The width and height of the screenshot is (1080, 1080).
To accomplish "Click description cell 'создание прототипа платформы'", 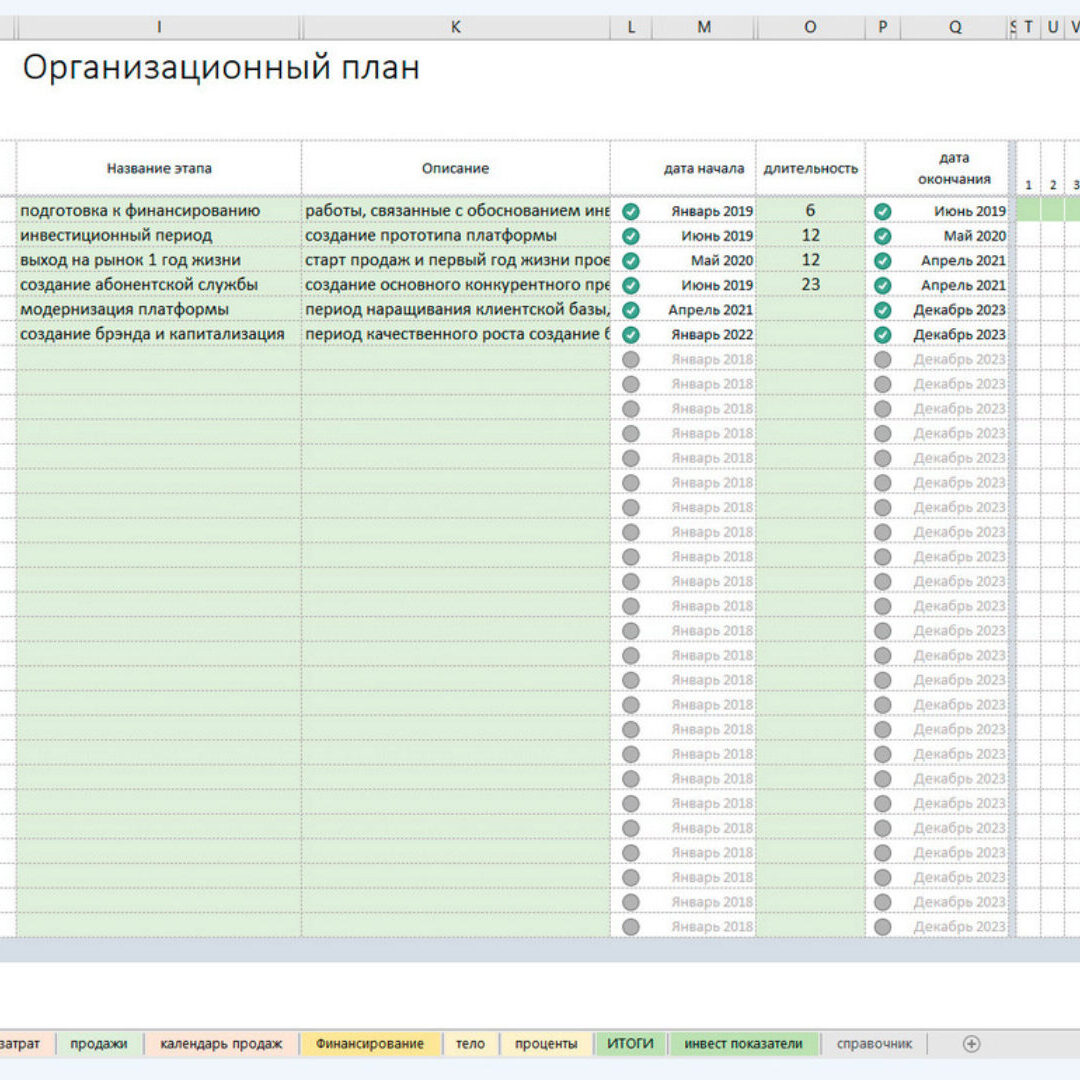I will tap(431, 236).
